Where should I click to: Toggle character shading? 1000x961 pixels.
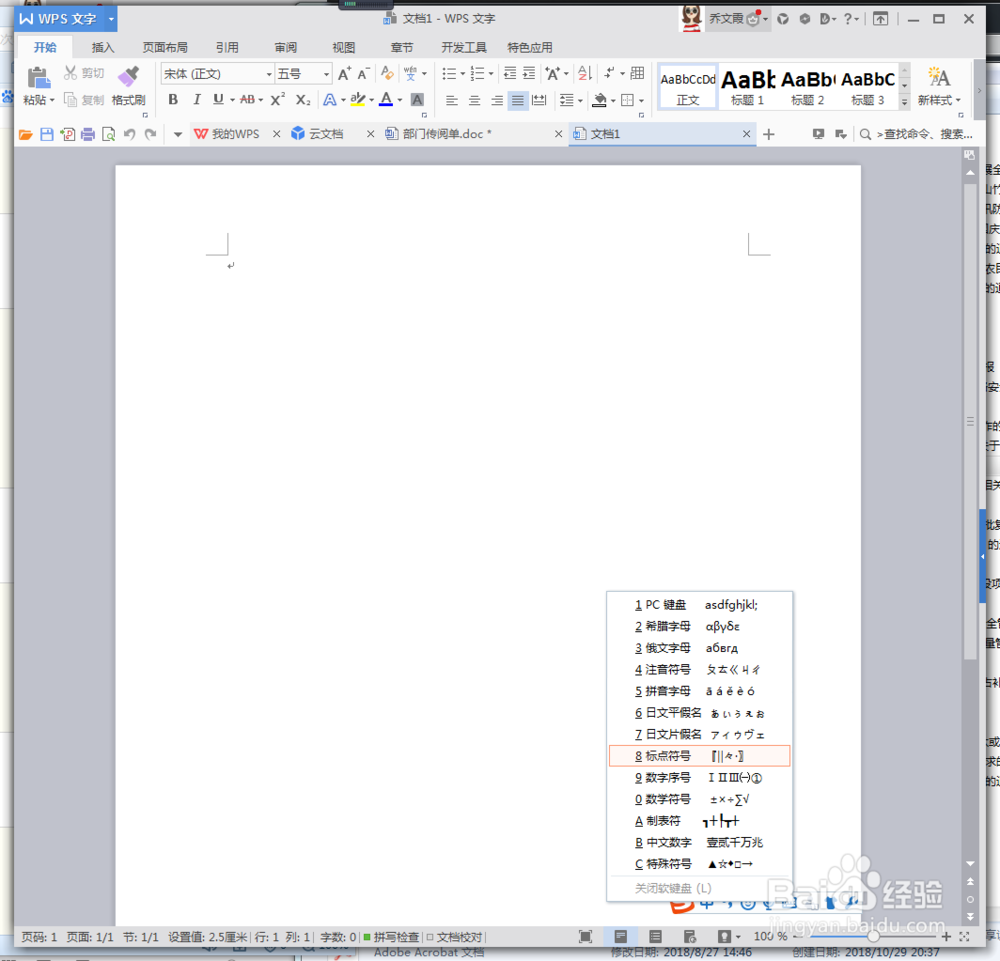(x=417, y=99)
